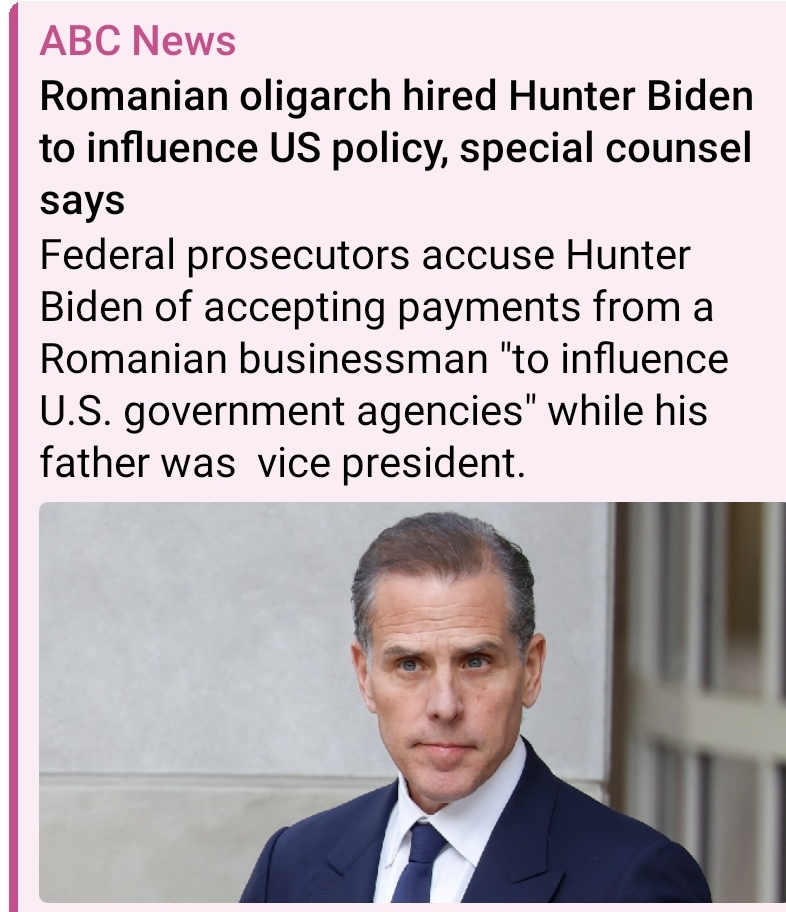Click the "special counsel" headline phrase
Screen dimensions: 786x912
(606, 148)
